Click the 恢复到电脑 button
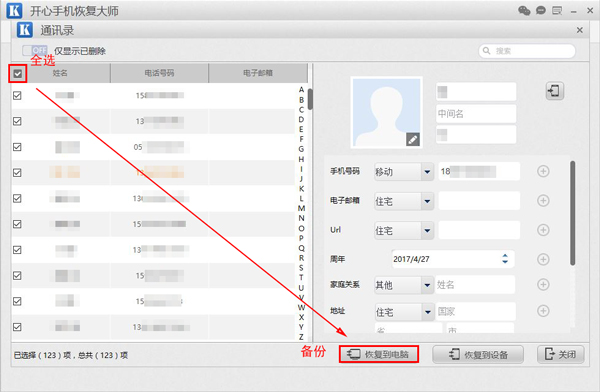 pos(379,354)
